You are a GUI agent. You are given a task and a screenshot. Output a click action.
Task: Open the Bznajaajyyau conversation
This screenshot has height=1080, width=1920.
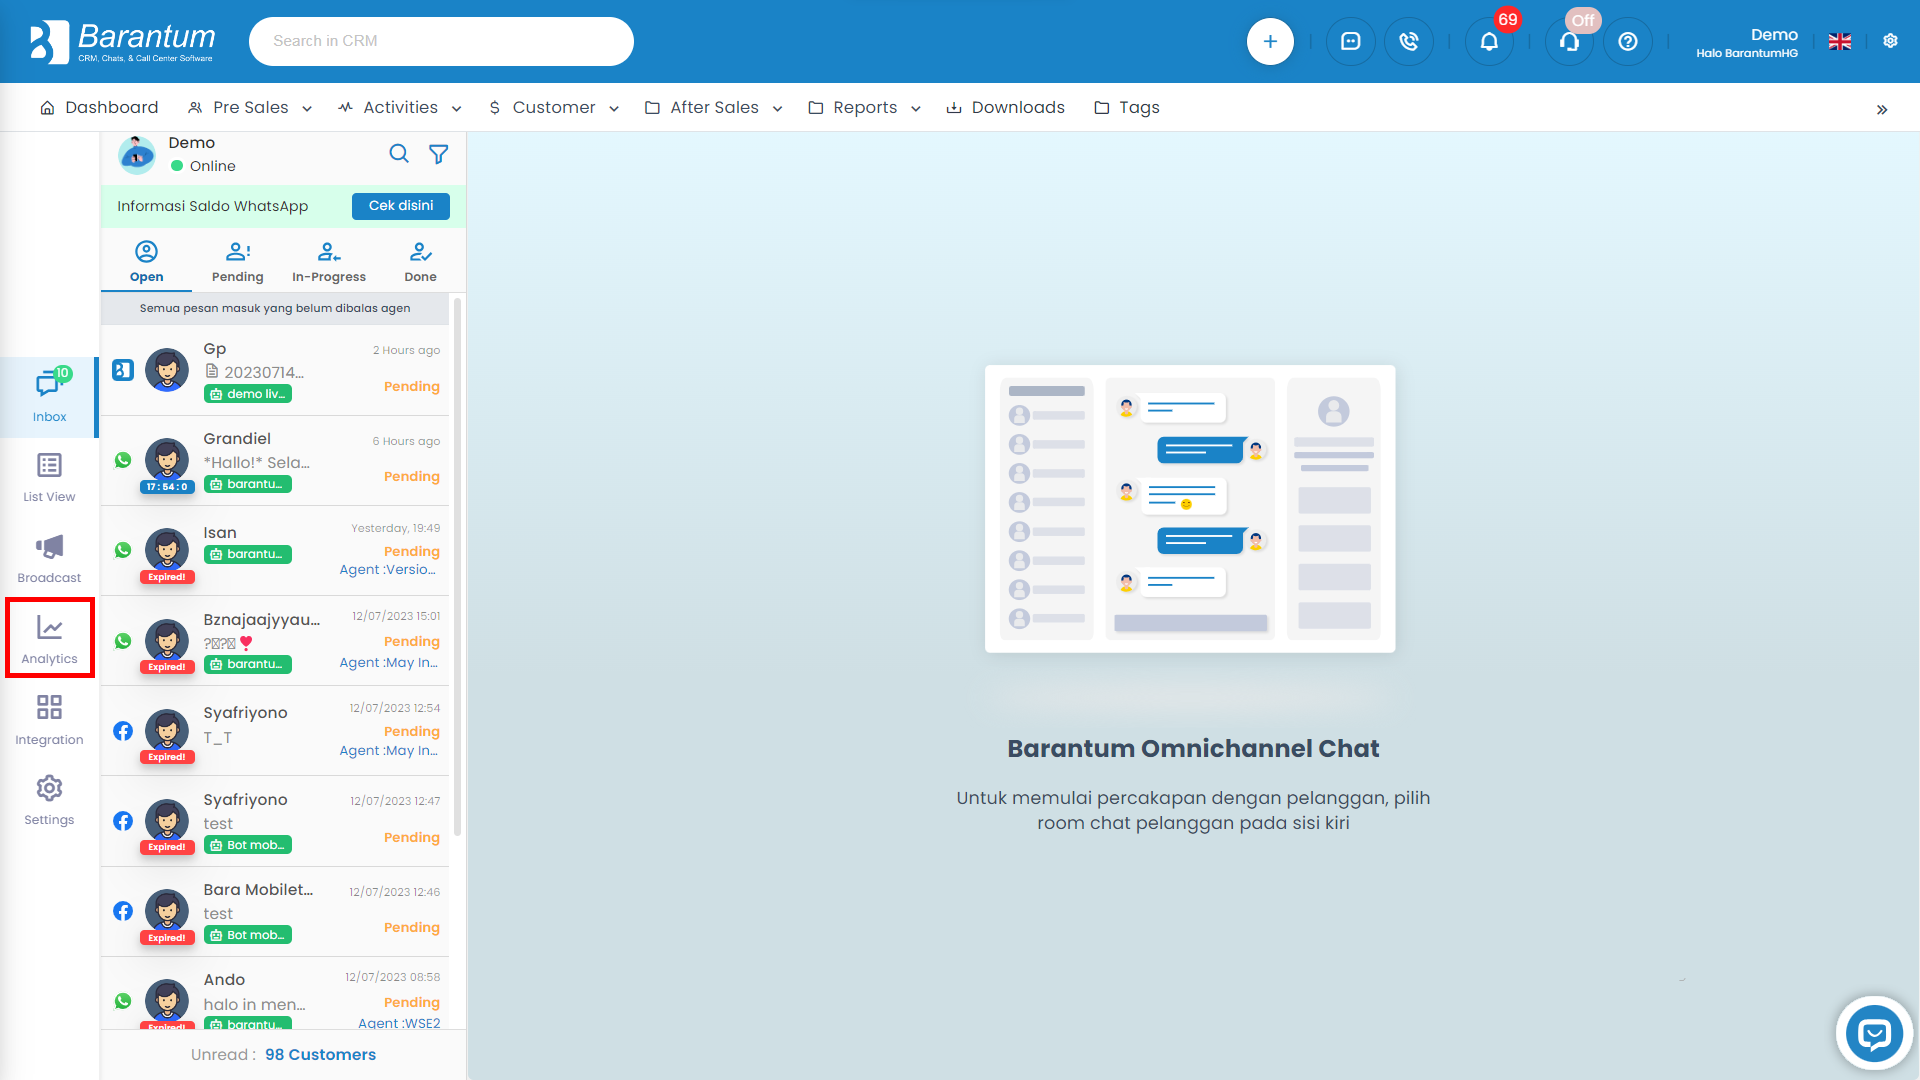pyautogui.click(x=275, y=641)
